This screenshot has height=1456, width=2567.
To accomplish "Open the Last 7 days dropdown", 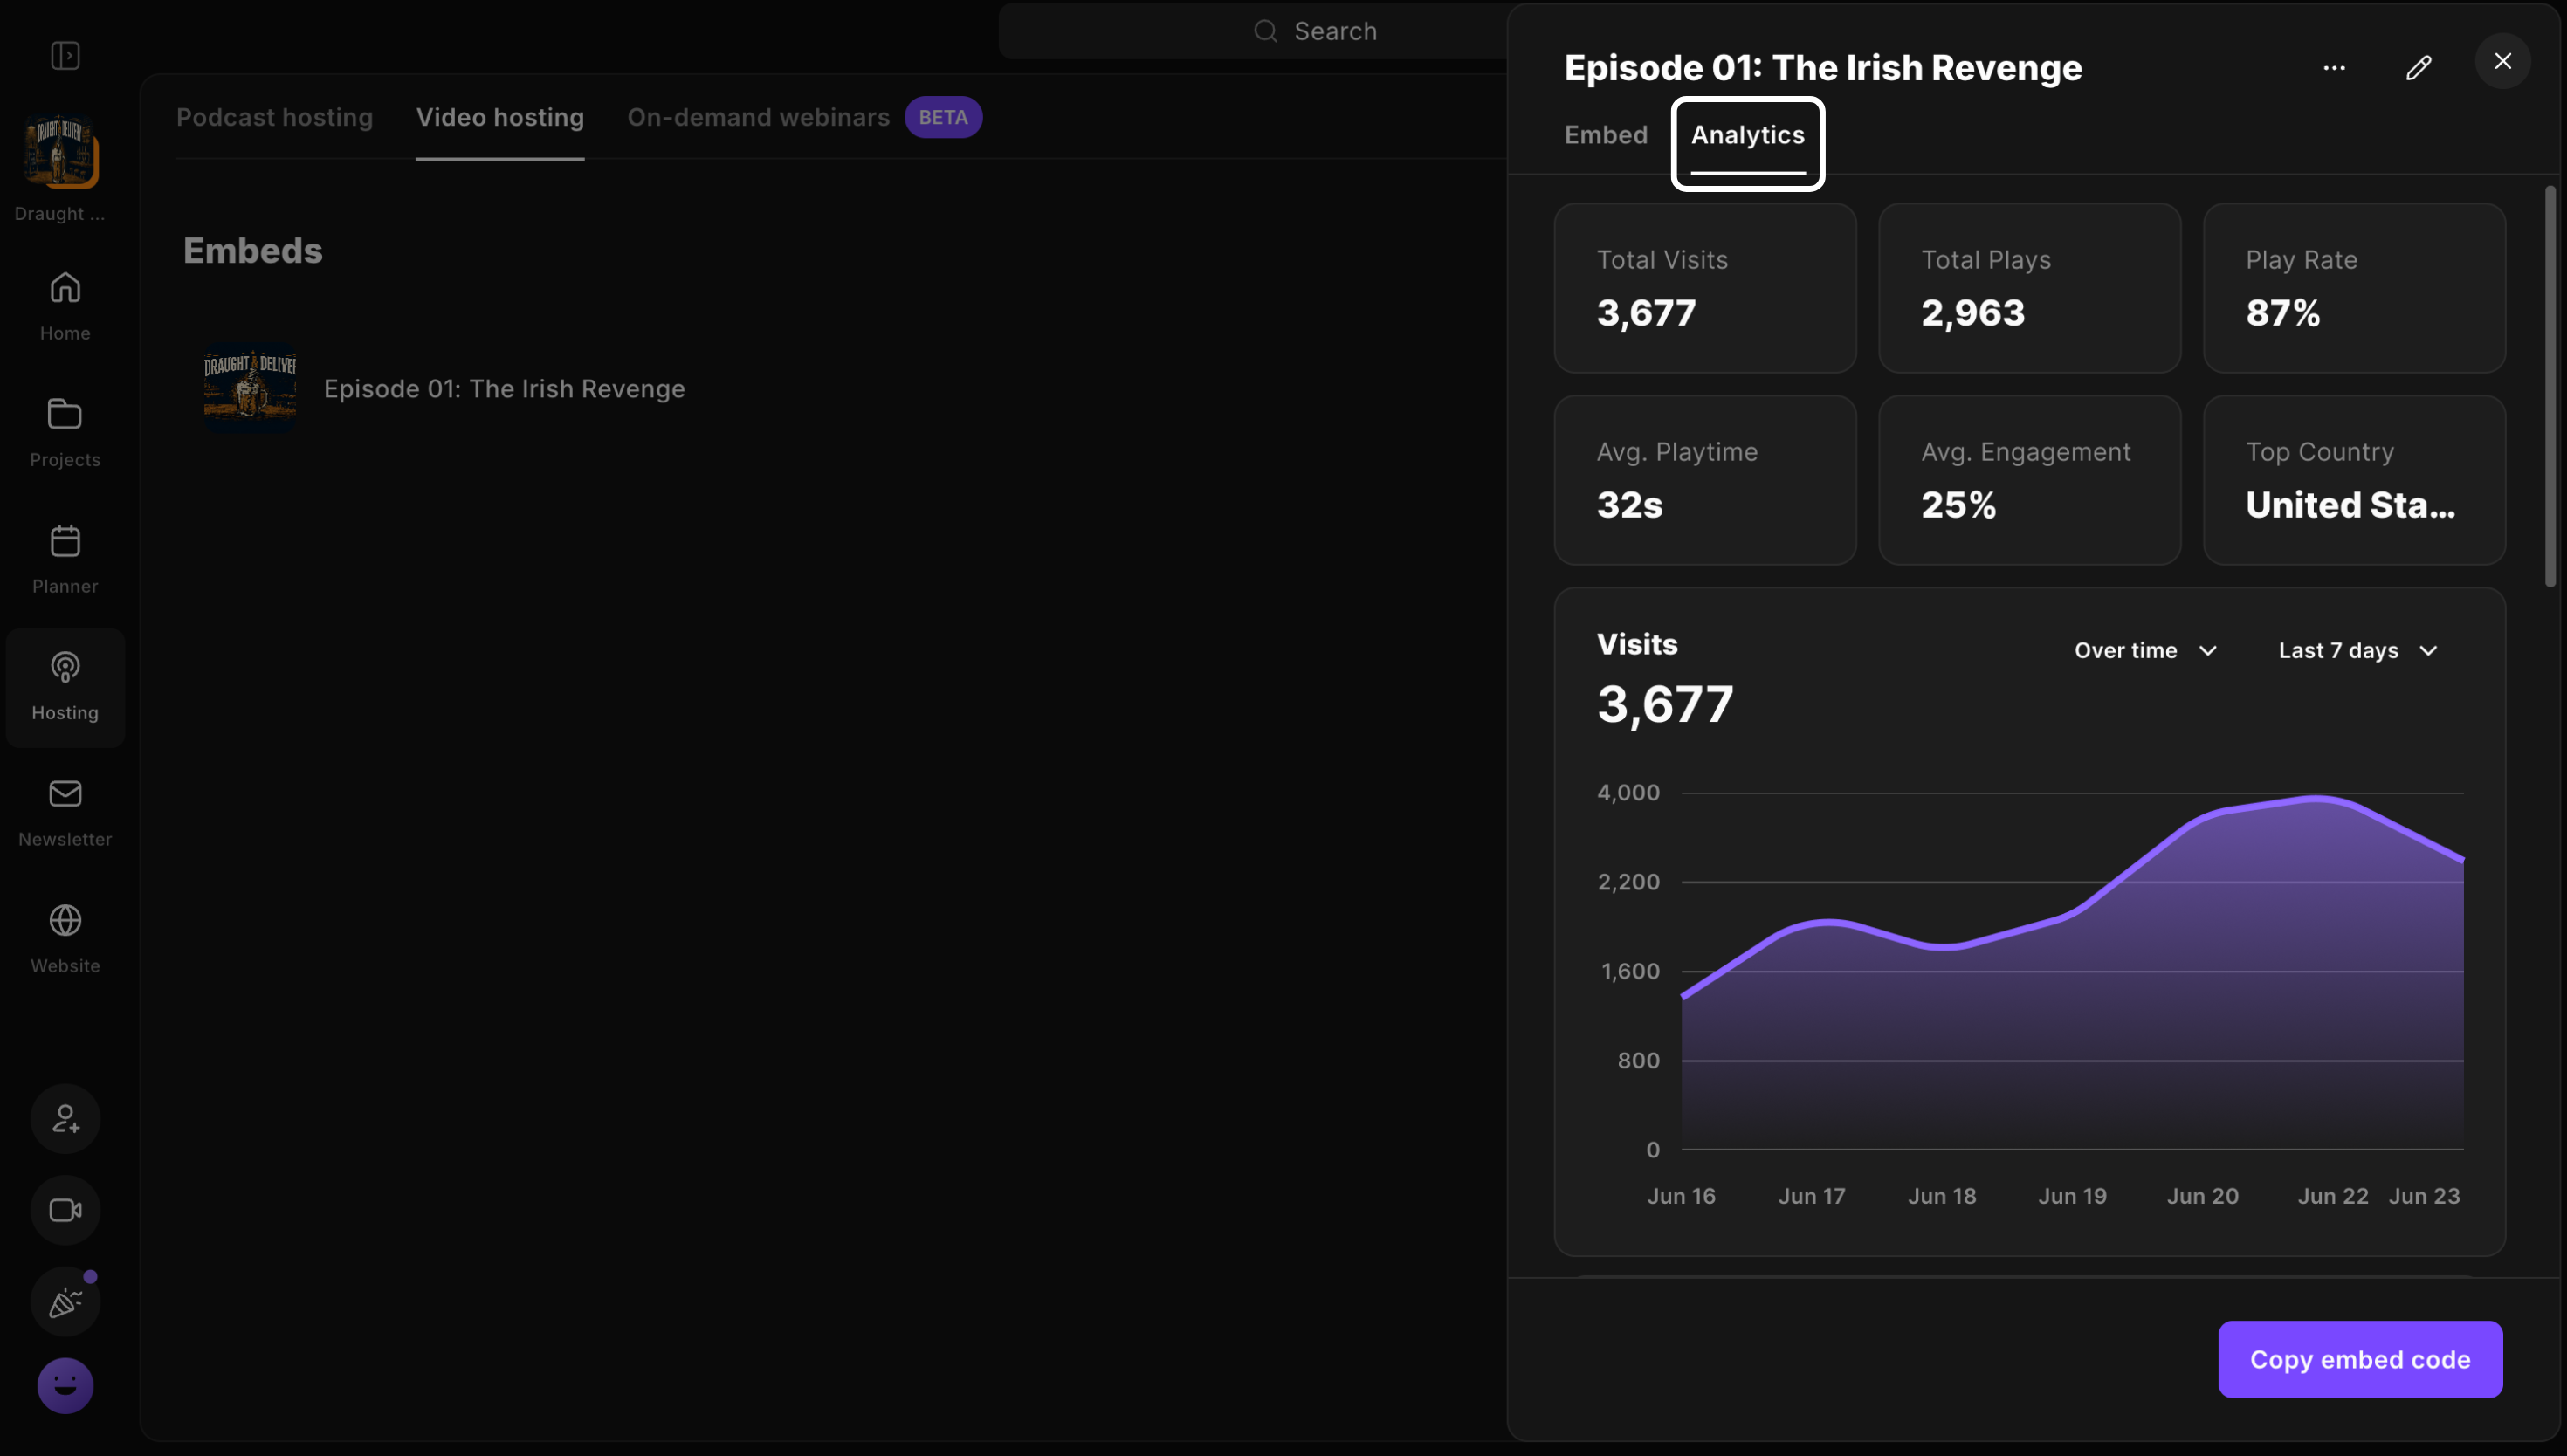I will 2358,650.
